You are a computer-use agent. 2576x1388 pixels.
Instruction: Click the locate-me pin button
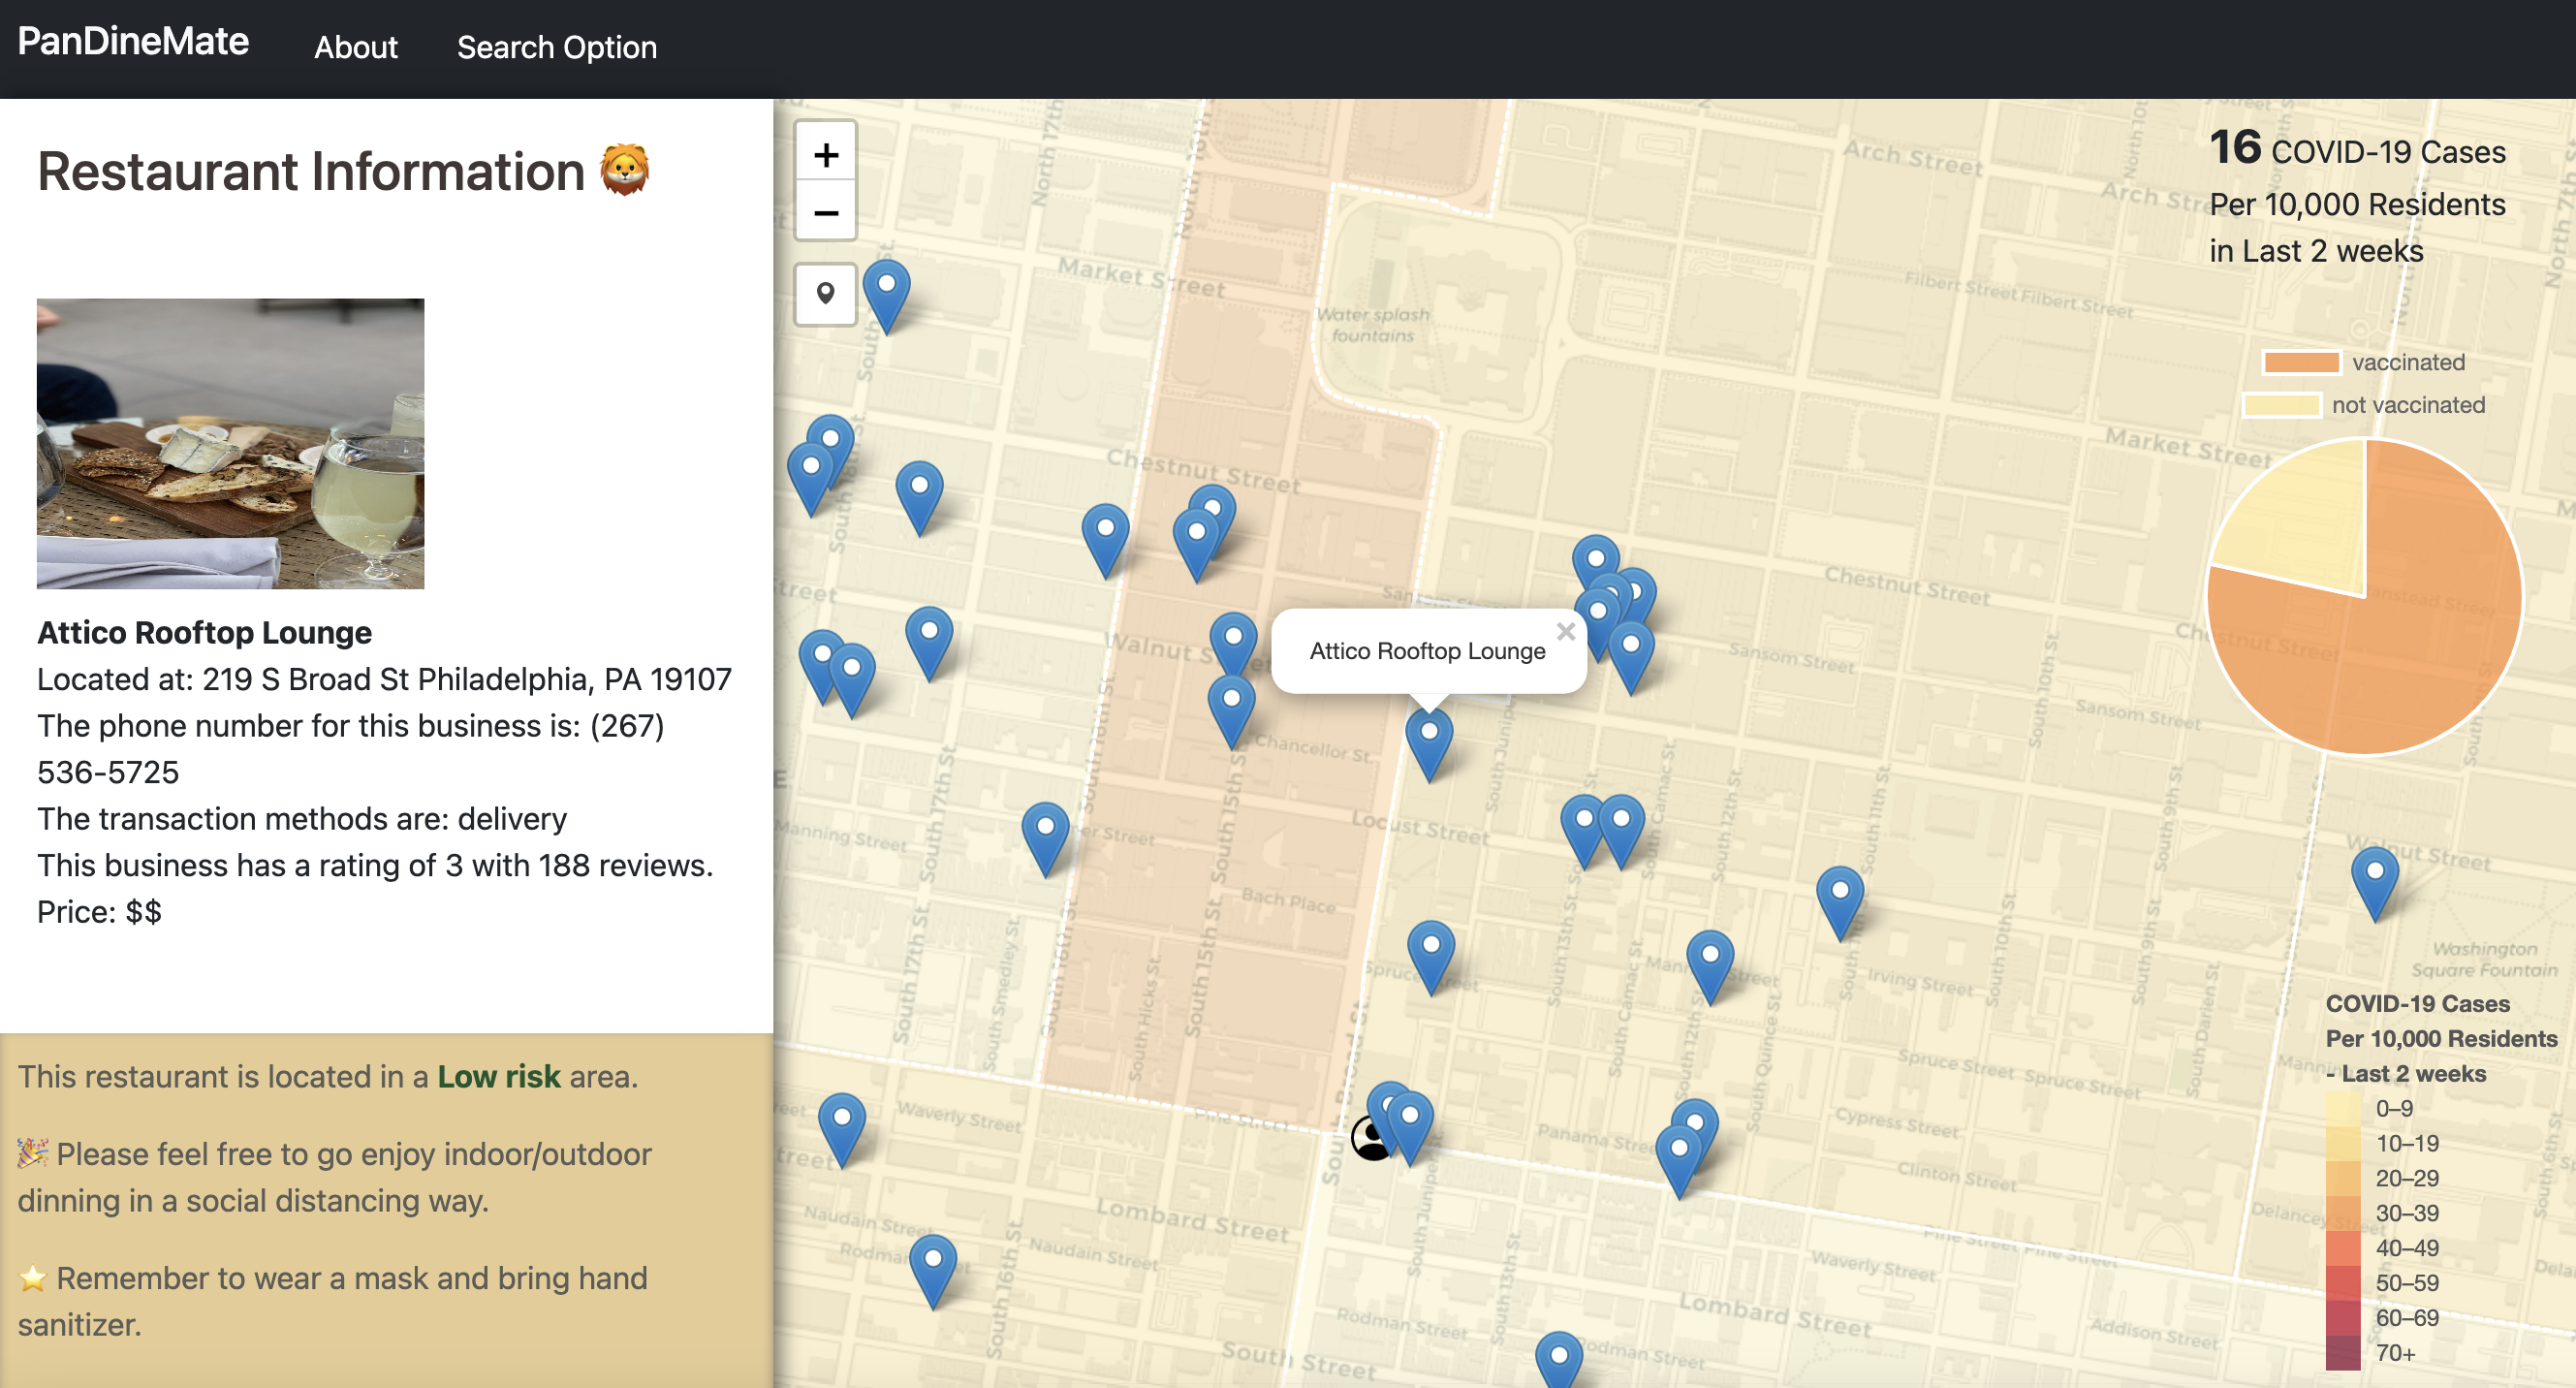(825, 294)
